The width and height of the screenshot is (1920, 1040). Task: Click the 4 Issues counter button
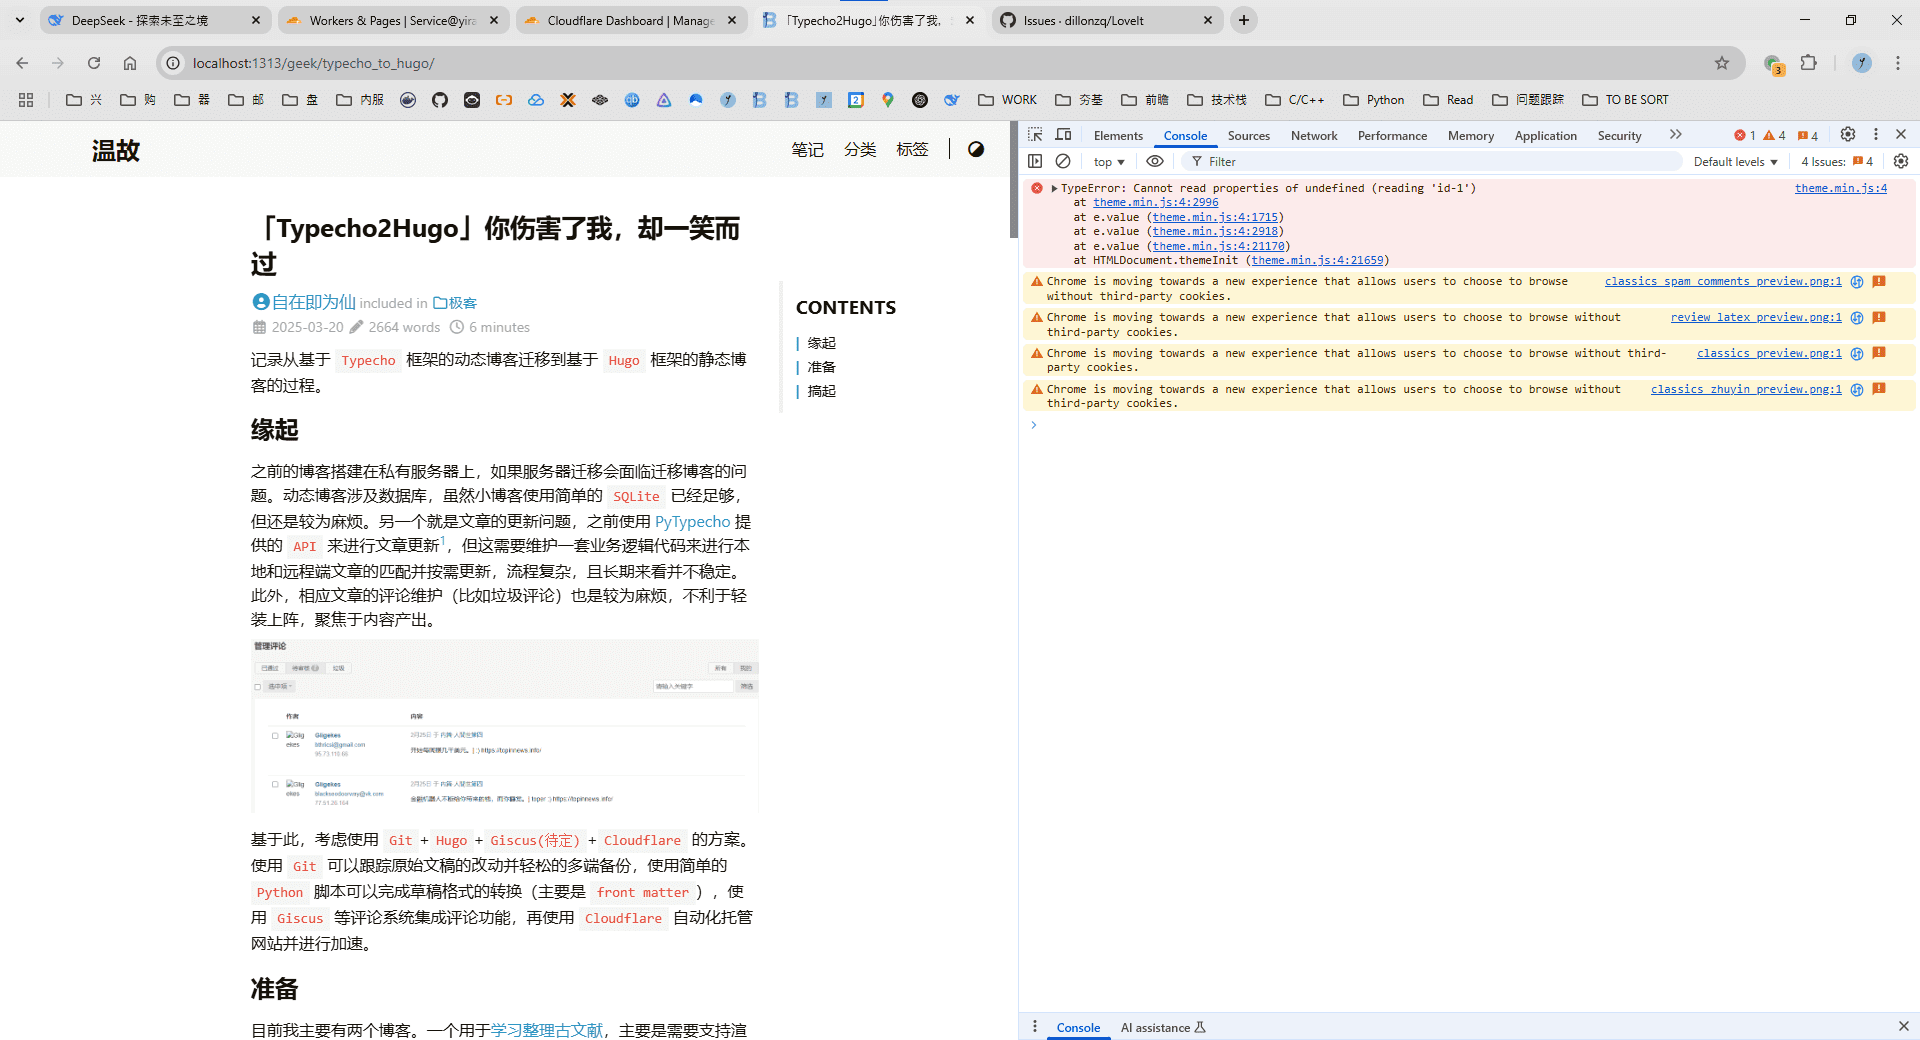(x=1837, y=162)
